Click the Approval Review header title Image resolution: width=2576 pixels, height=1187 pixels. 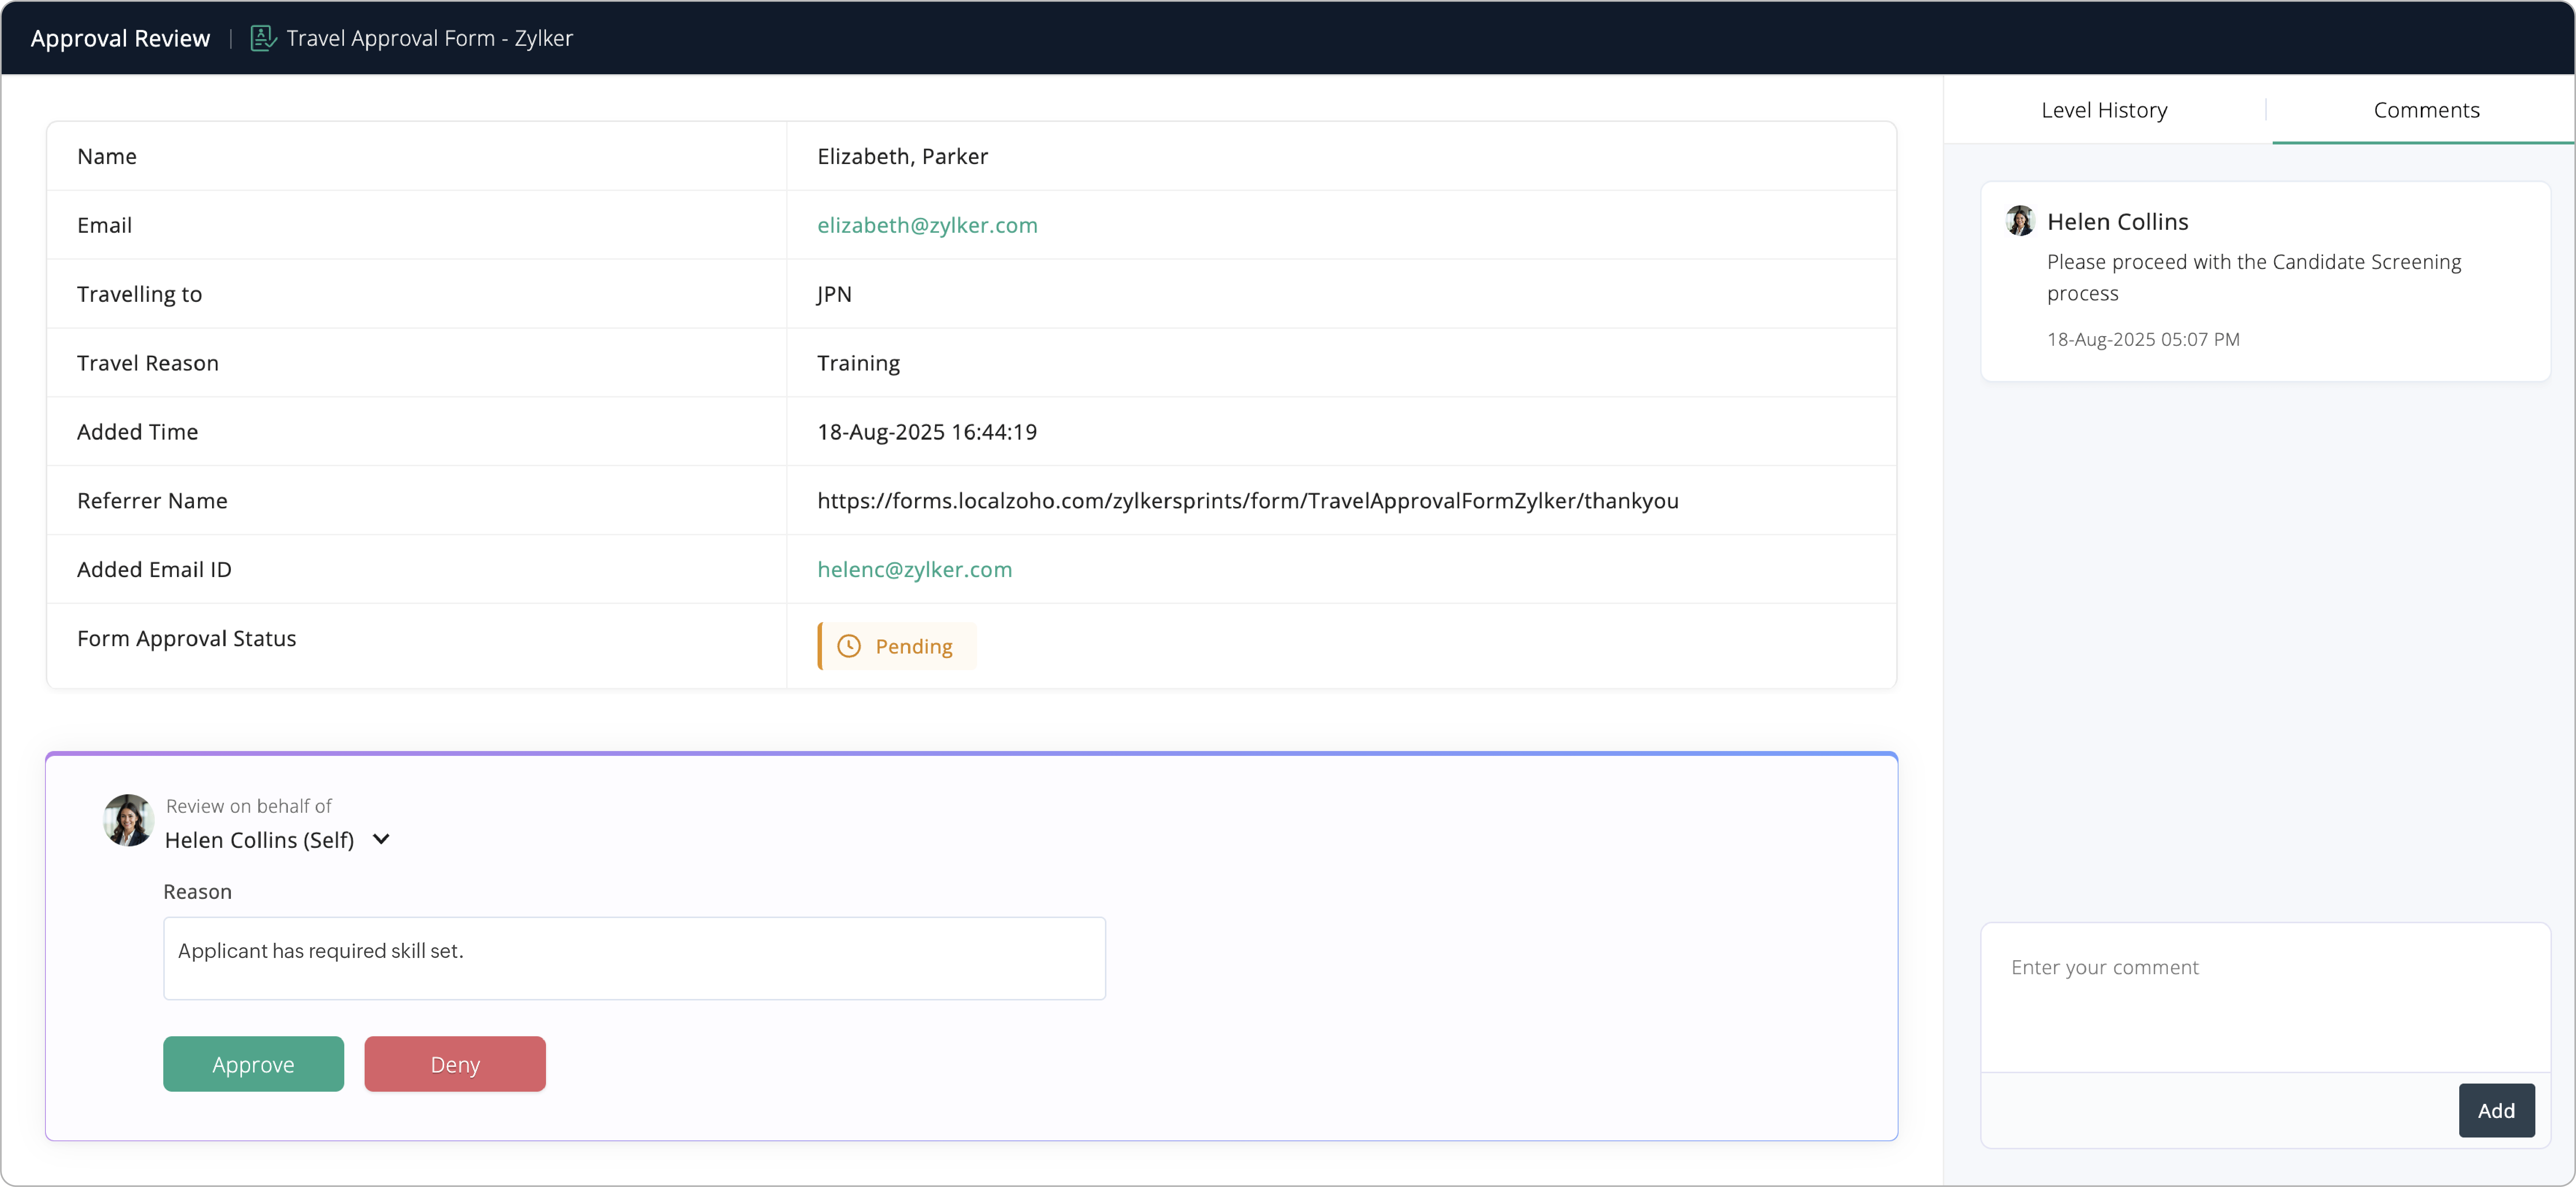(x=120, y=38)
